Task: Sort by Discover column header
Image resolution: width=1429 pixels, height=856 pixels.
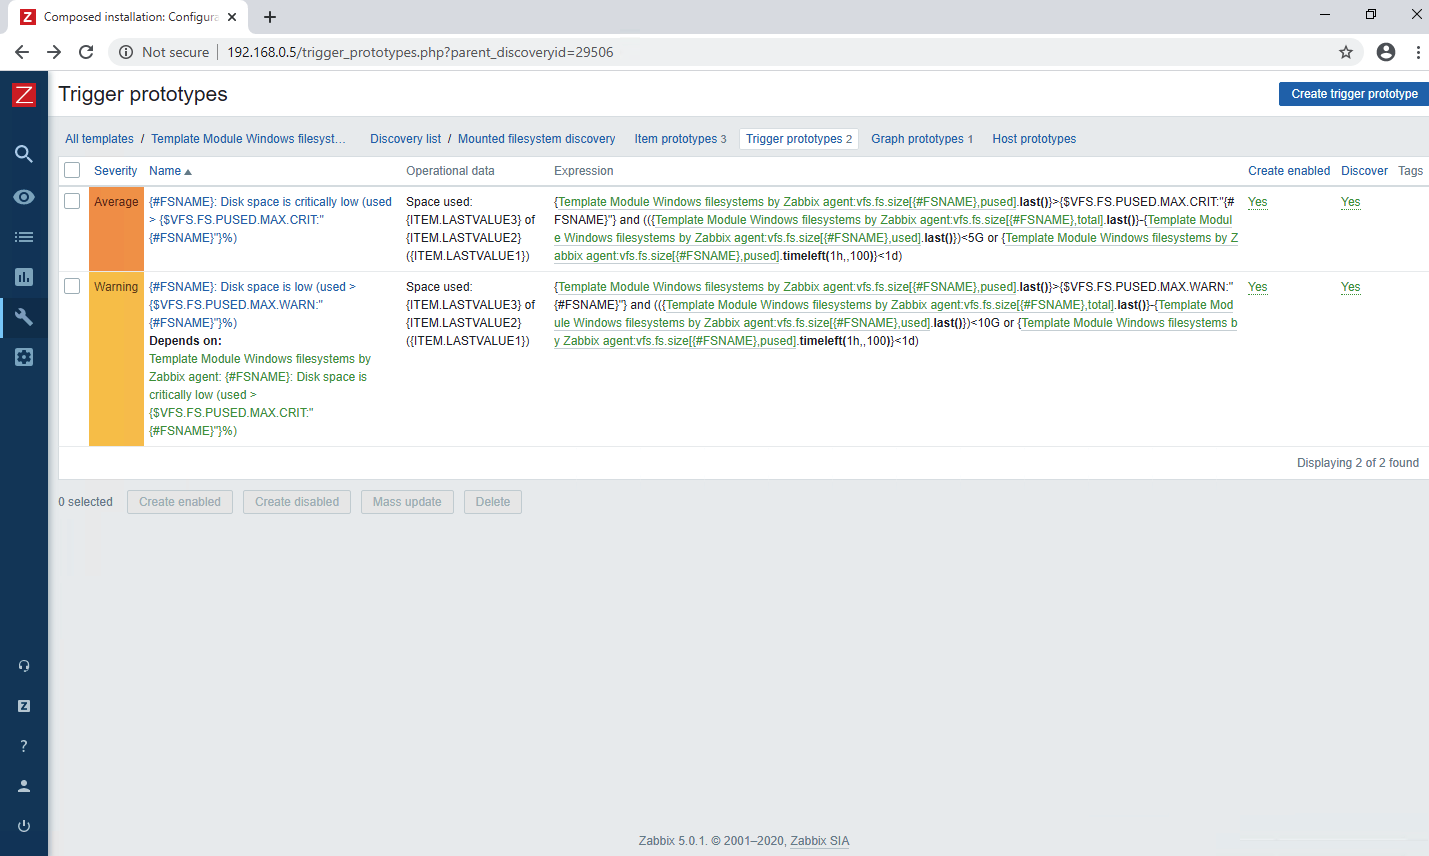Action: pyautogui.click(x=1364, y=171)
